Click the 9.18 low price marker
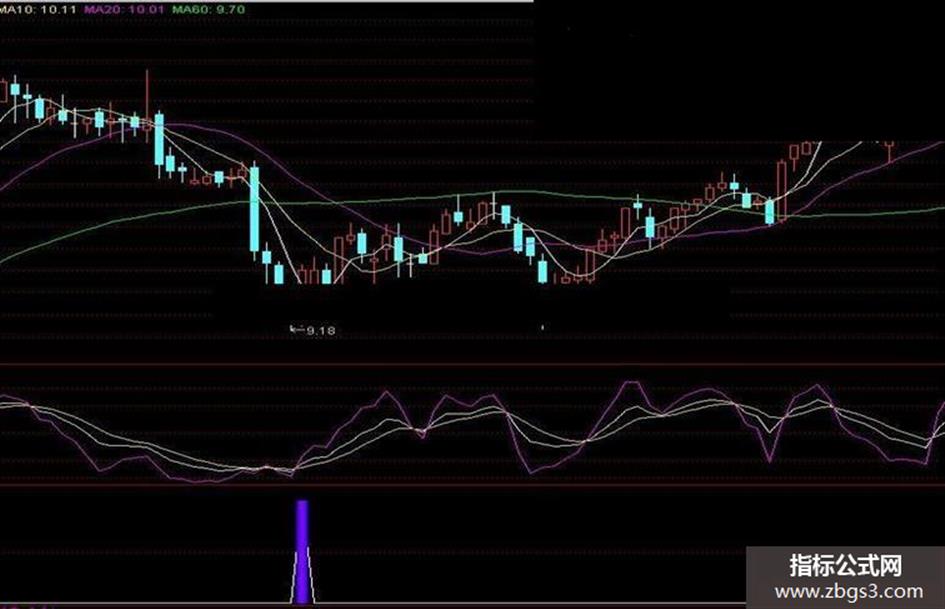 tap(313, 330)
